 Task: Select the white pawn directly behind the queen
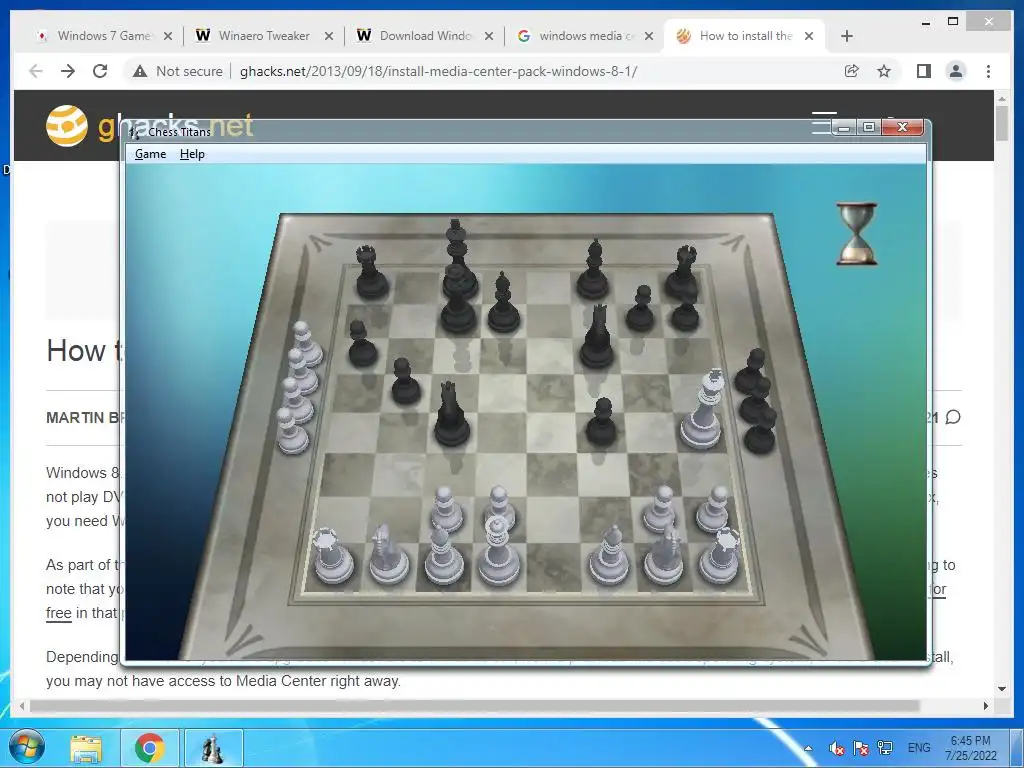[x=500, y=504]
